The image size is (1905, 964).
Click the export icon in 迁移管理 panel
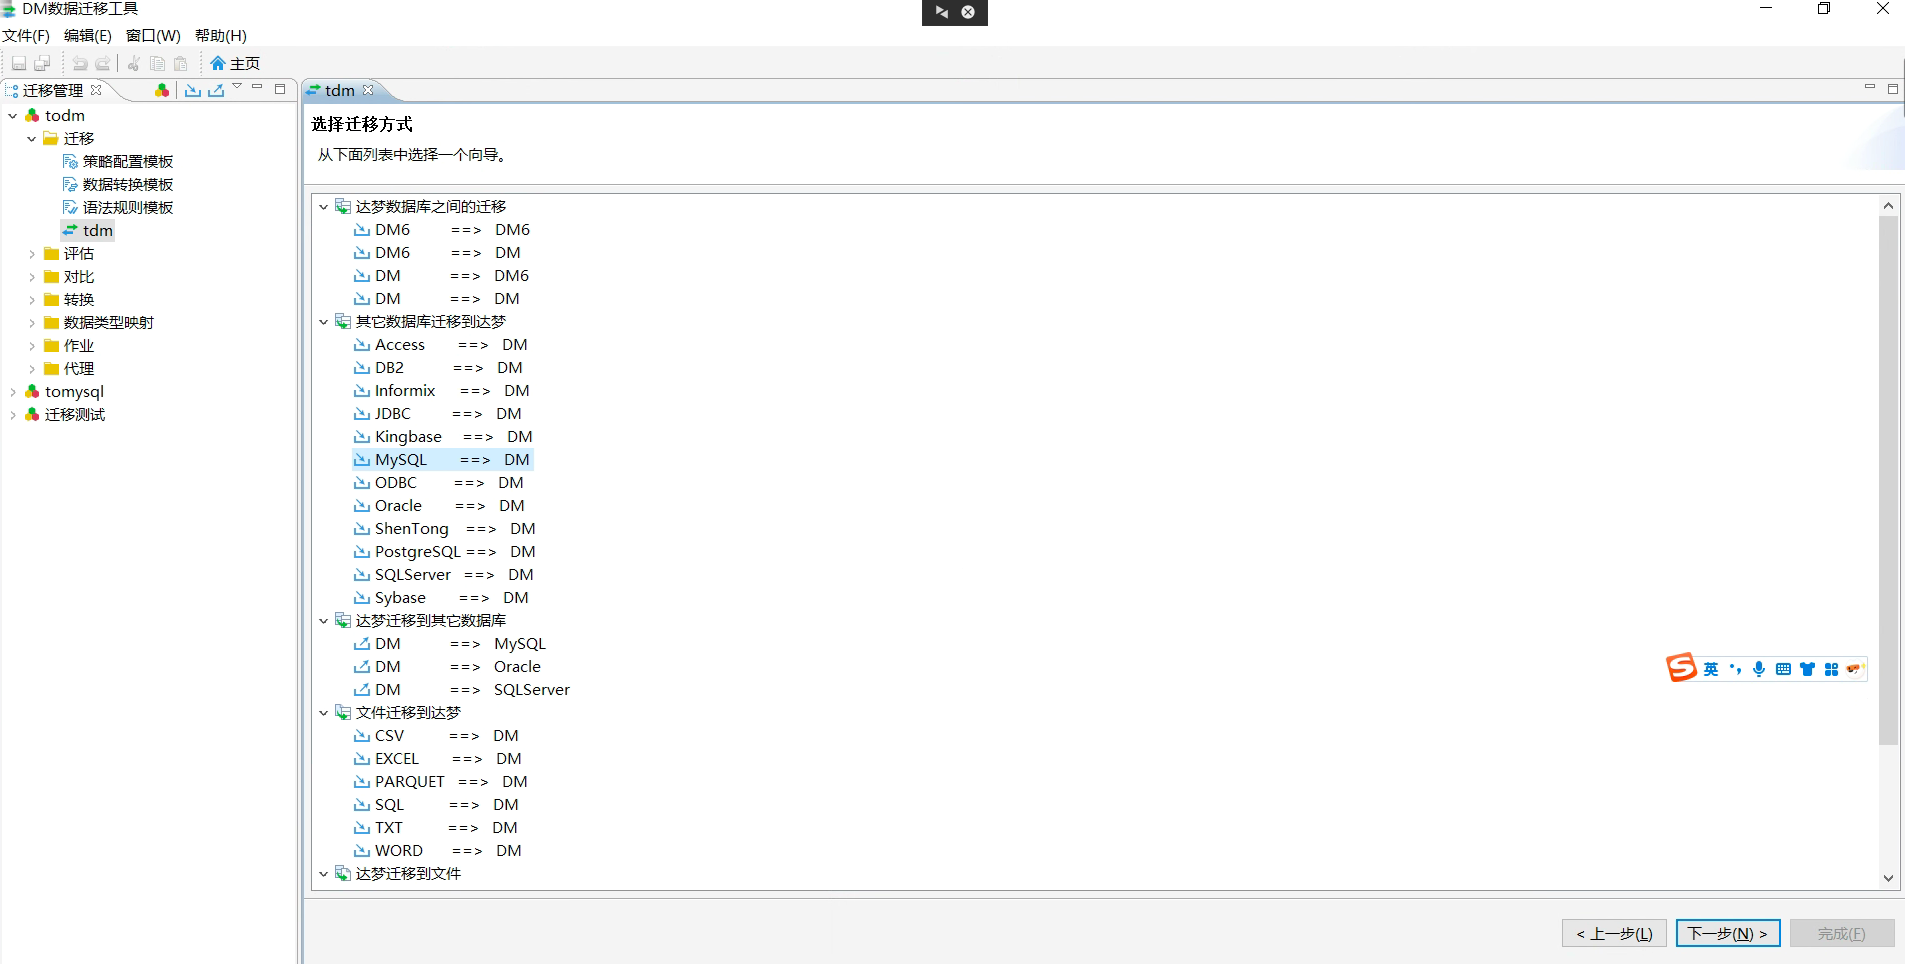point(216,90)
